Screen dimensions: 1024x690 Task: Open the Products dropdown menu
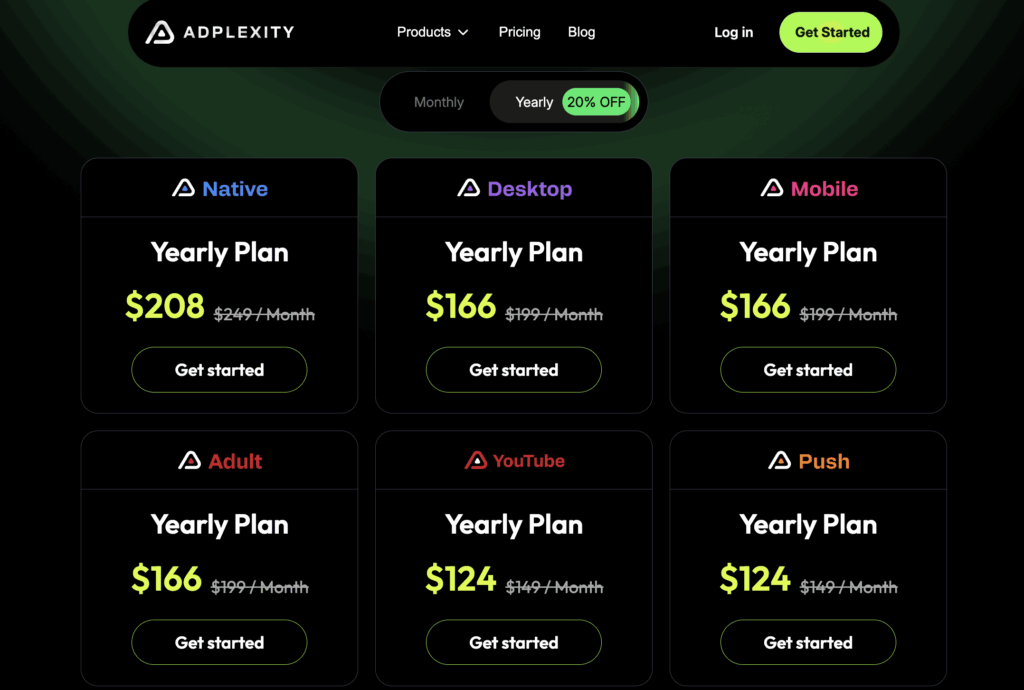tap(424, 31)
